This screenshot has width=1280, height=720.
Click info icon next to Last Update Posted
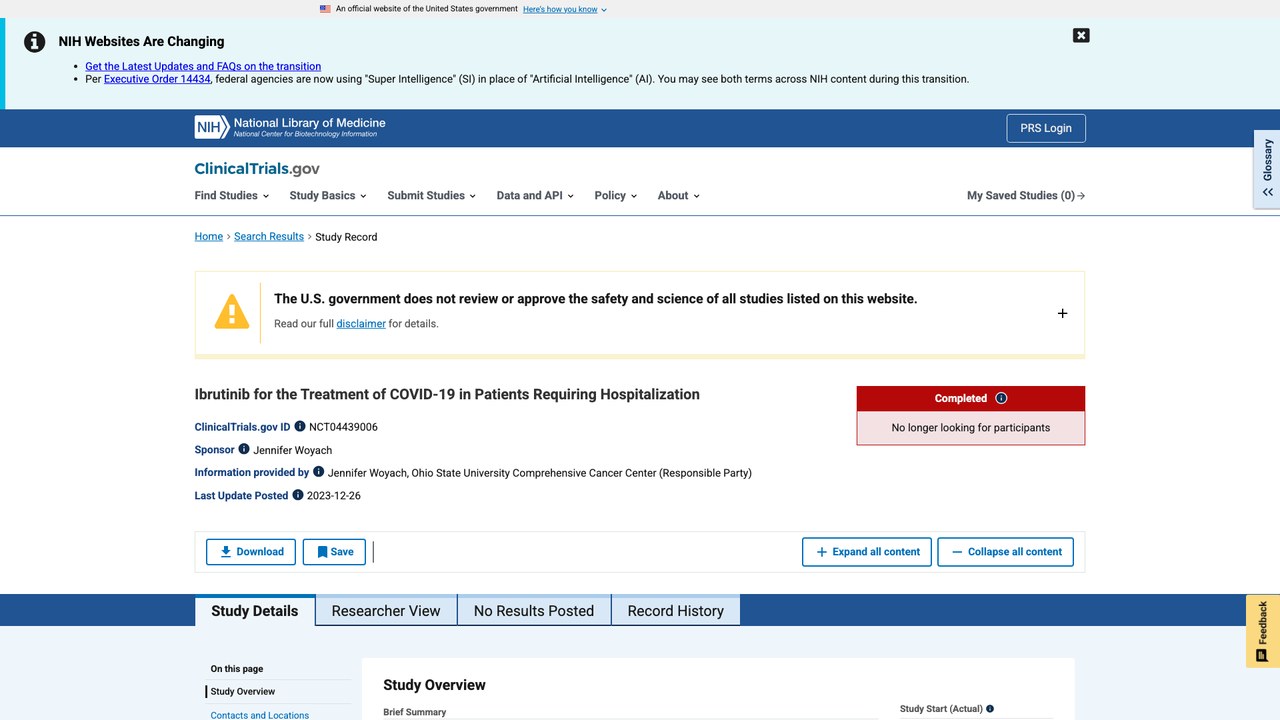(x=298, y=495)
